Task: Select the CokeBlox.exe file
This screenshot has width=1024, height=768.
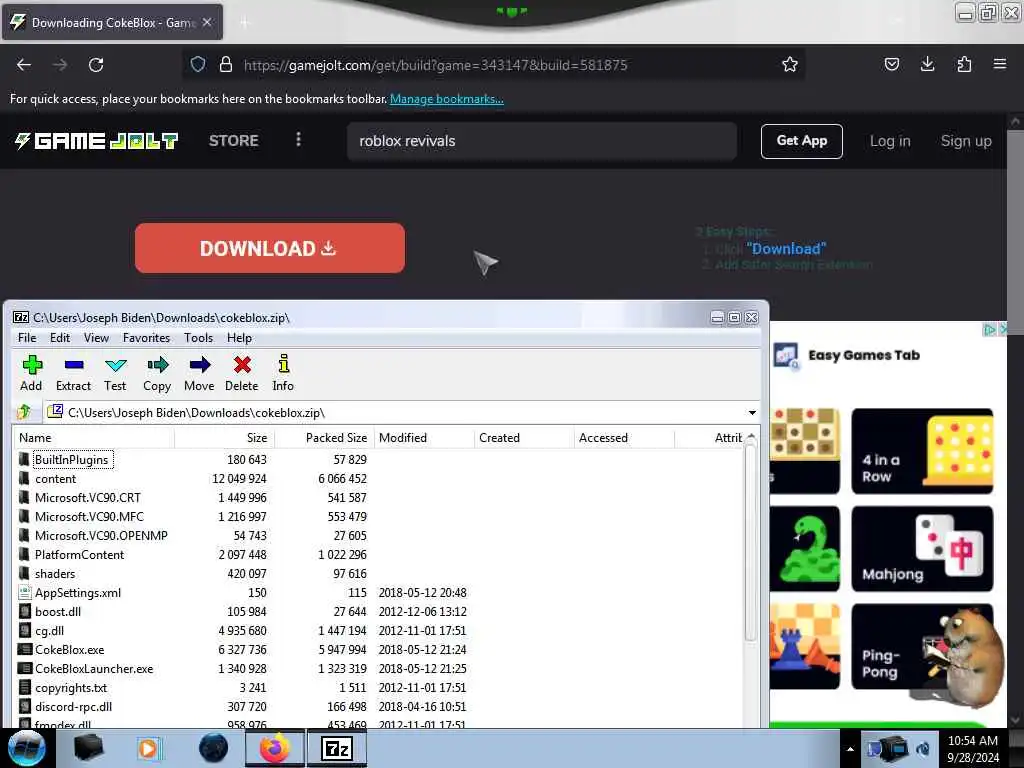Action: tap(69, 650)
